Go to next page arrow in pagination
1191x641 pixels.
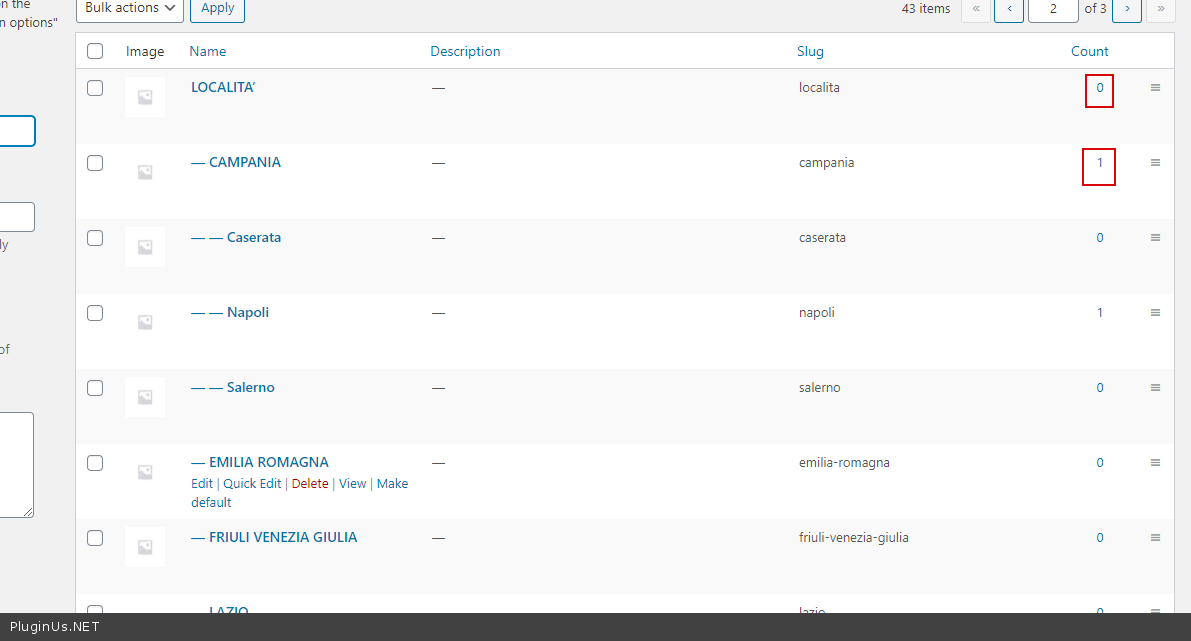(x=1127, y=9)
